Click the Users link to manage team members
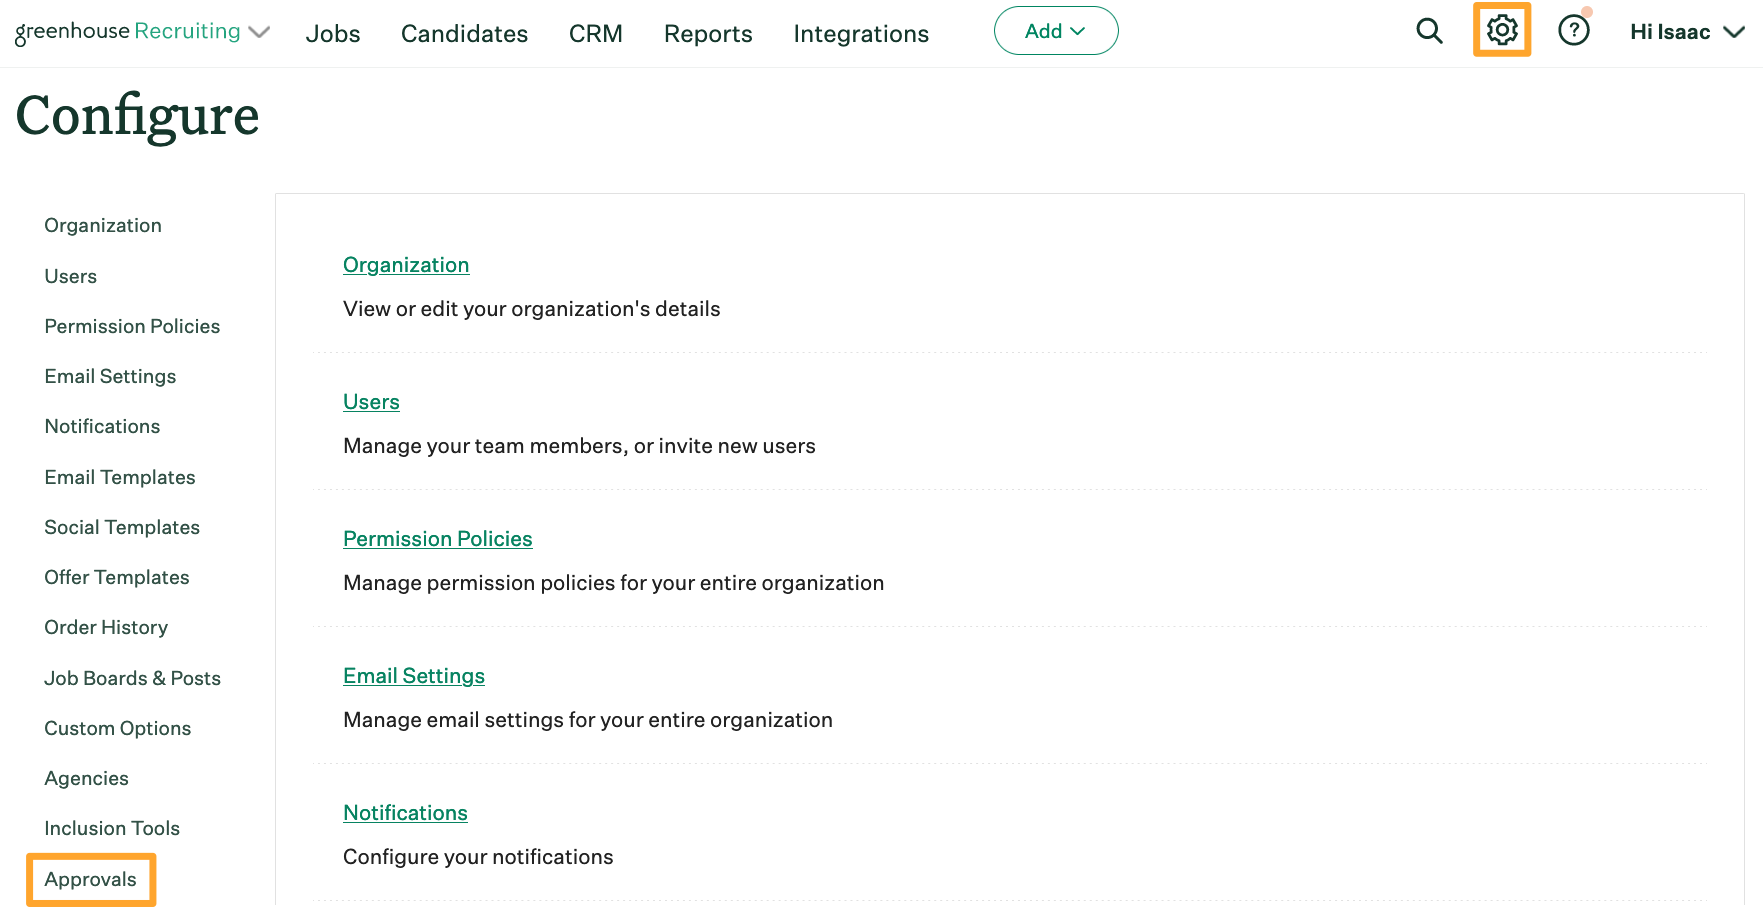 [371, 401]
